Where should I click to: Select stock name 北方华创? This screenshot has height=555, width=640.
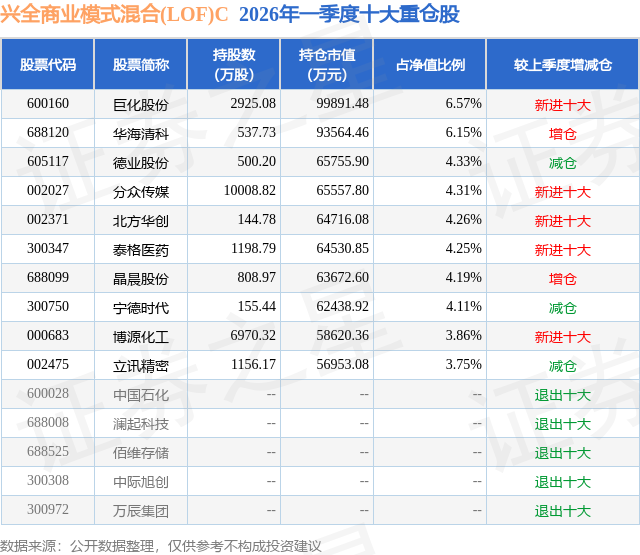(x=141, y=221)
